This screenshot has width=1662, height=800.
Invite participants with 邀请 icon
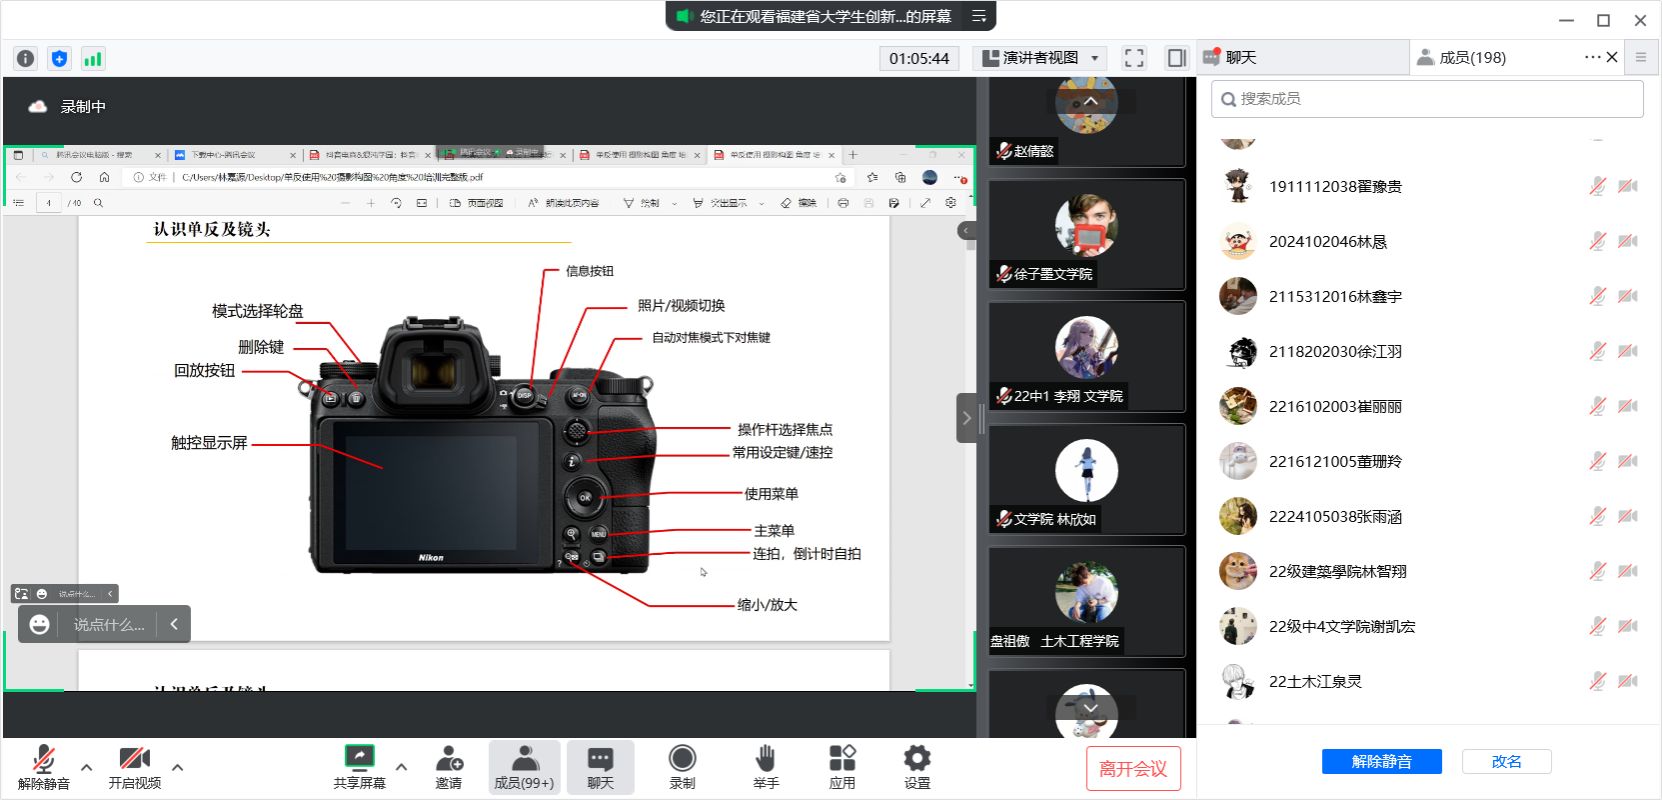point(449,767)
